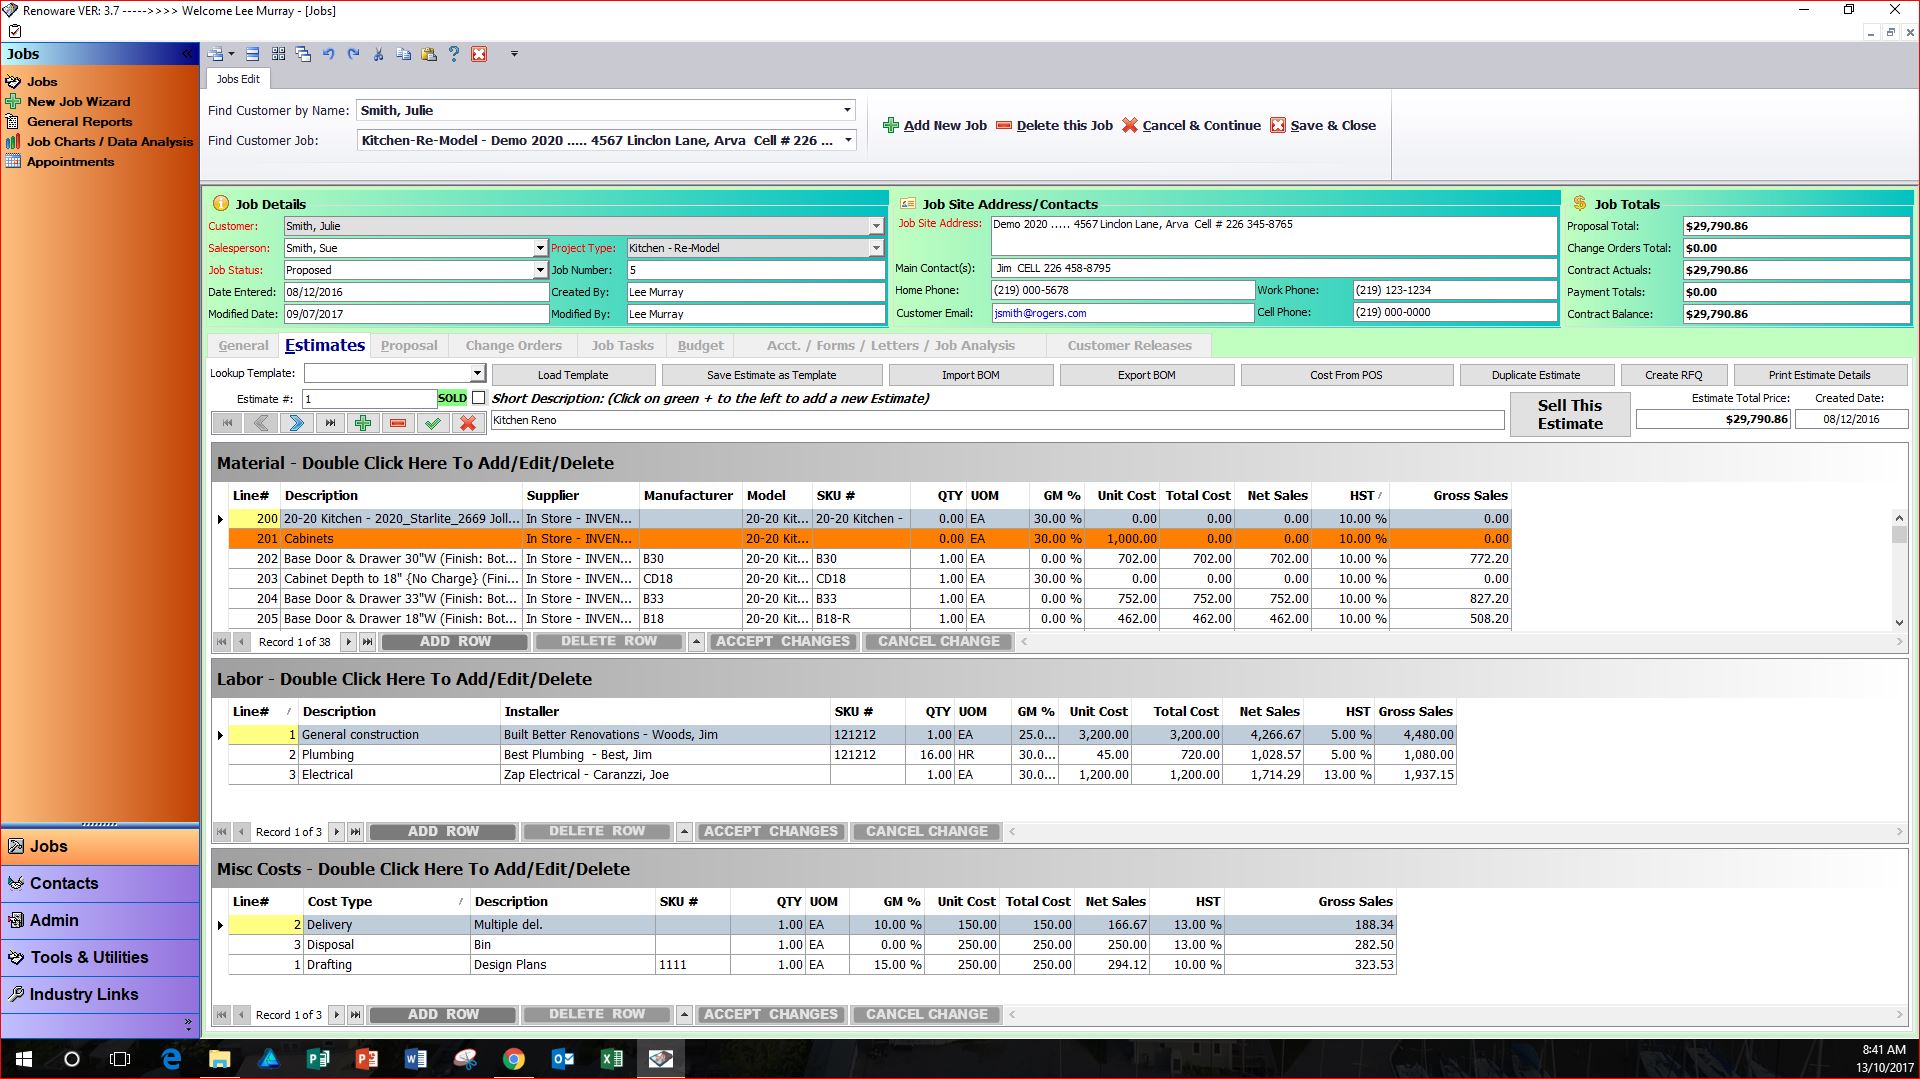Open the Find Customer by Name dropdown

point(847,110)
